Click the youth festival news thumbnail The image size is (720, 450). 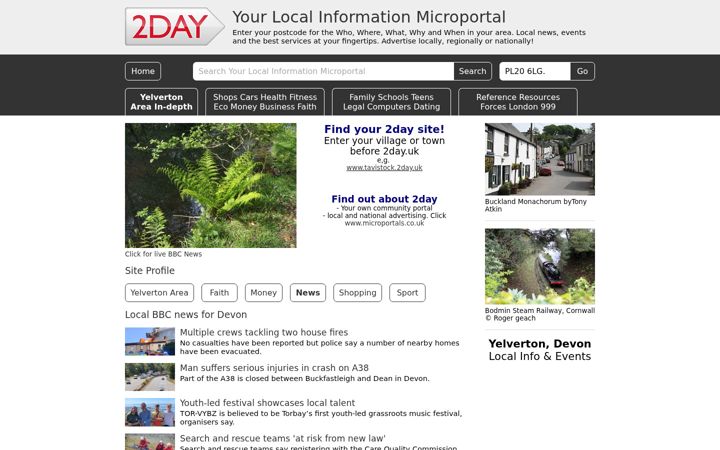pyautogui.click(x=150, y=412)
